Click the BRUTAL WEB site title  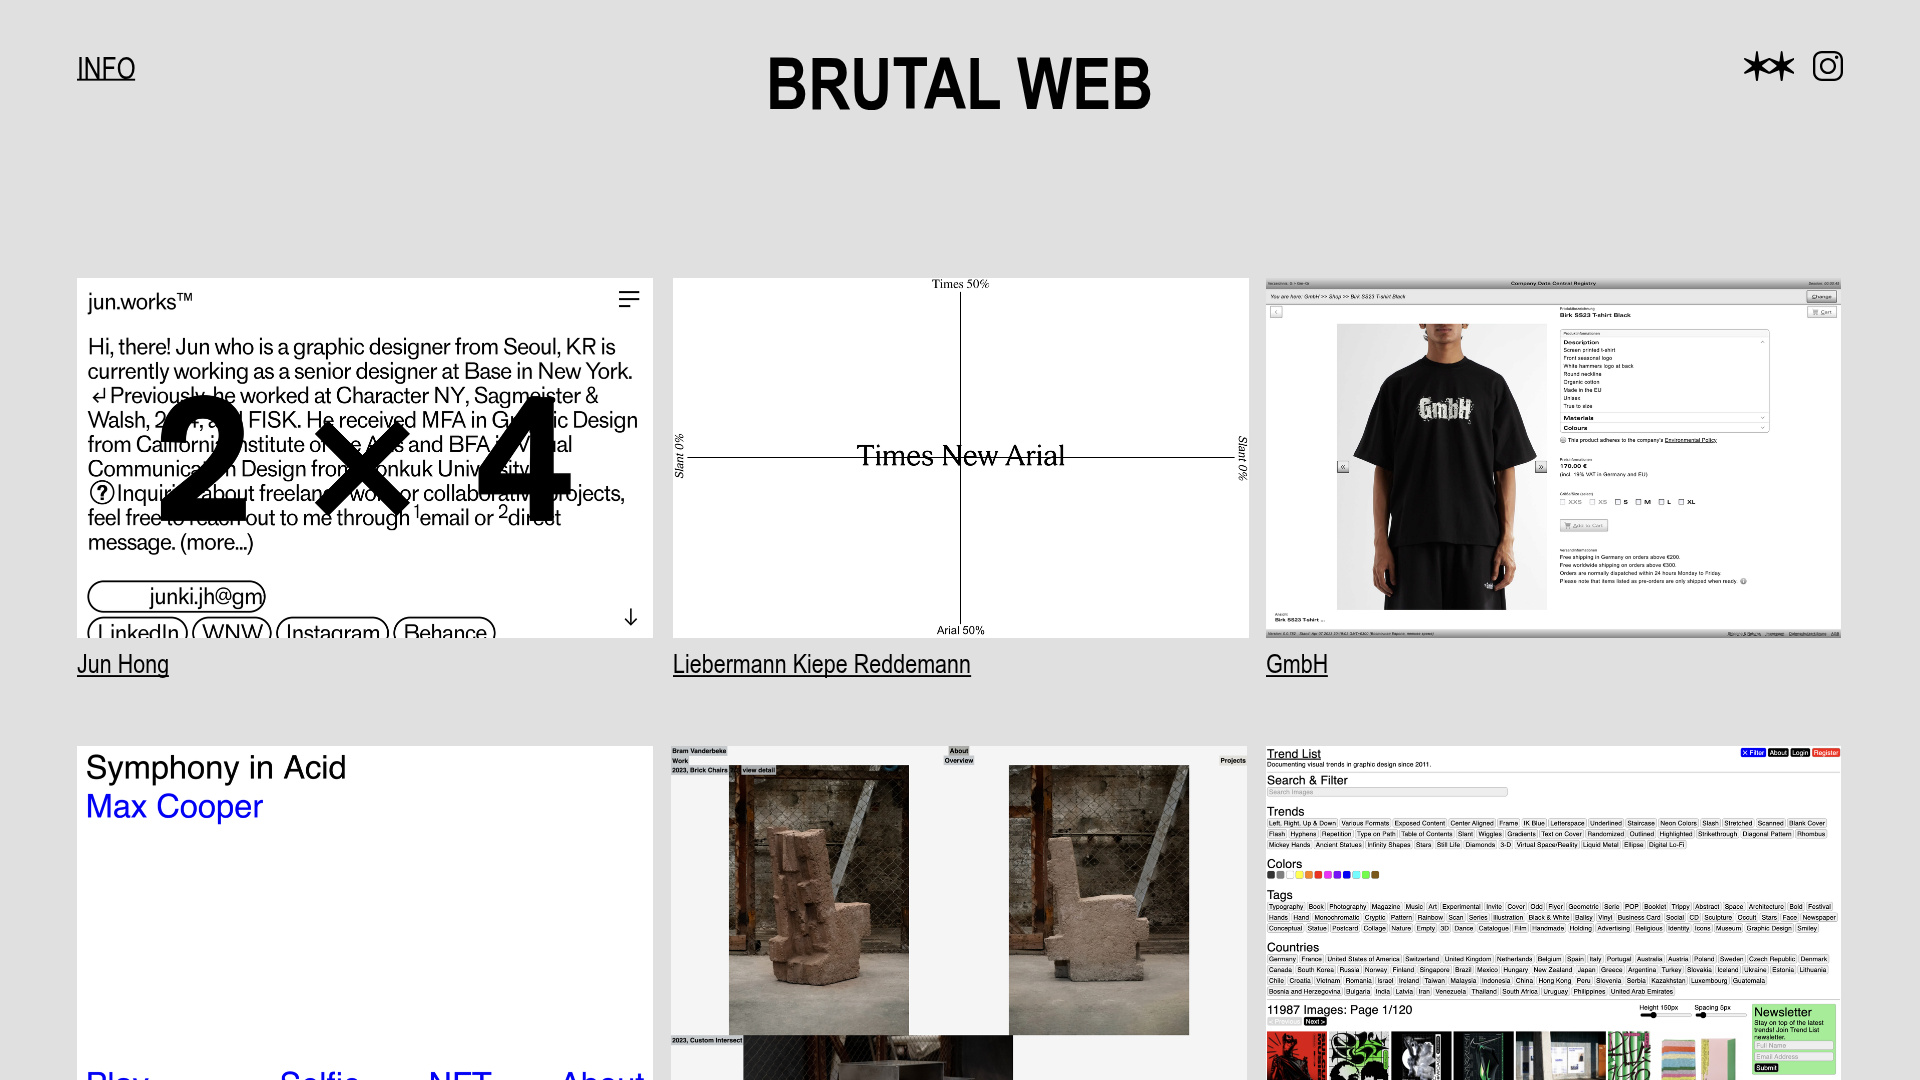[x=959, y=83]
